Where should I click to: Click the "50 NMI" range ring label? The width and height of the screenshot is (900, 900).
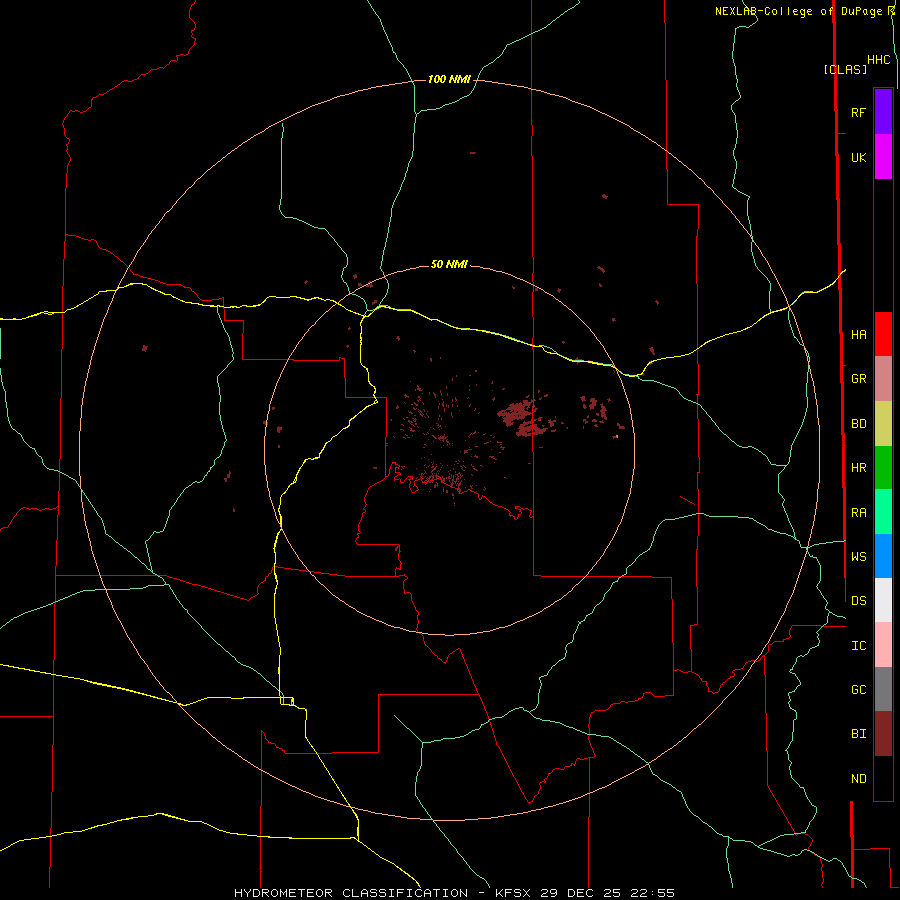(449, 264)
